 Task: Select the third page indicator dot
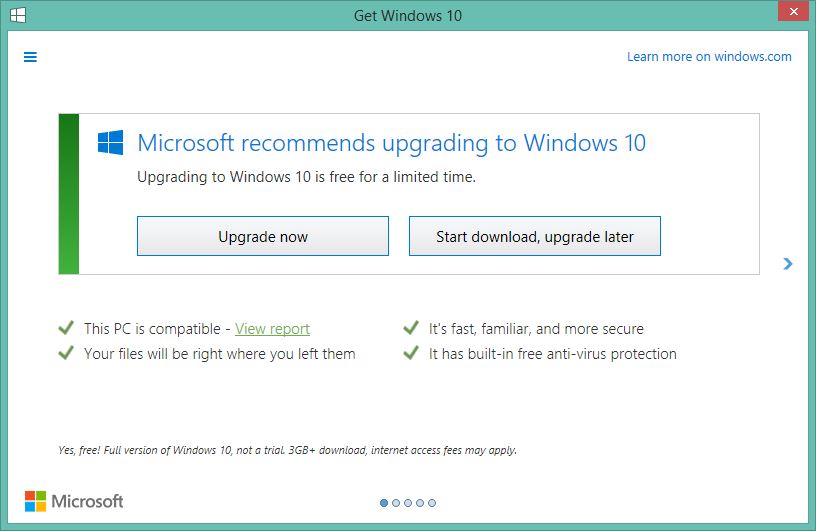coord(408,503)
